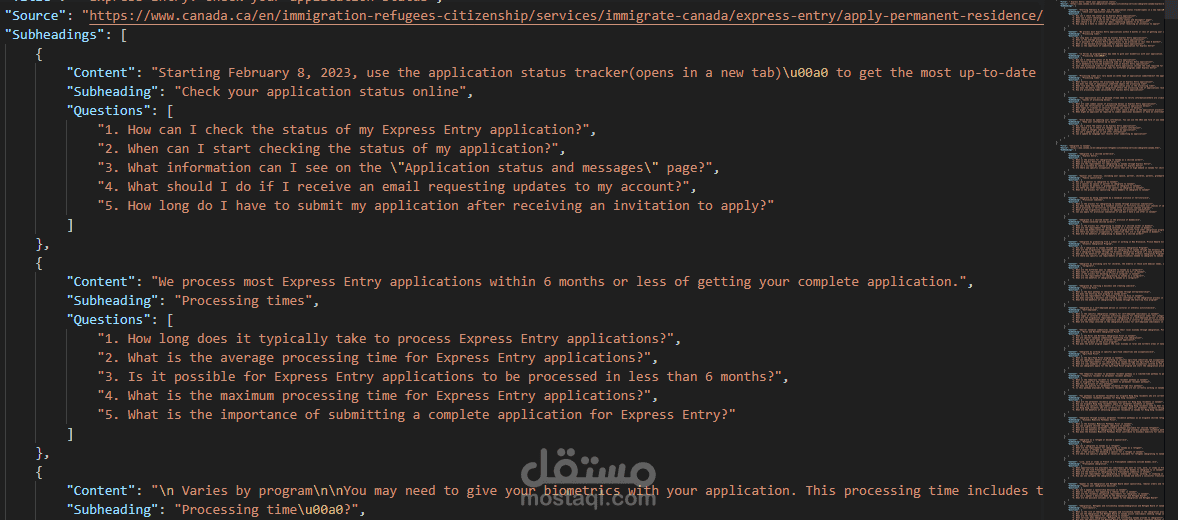
Task: Click the value "Check your application status online"
Action: [320, 92]
